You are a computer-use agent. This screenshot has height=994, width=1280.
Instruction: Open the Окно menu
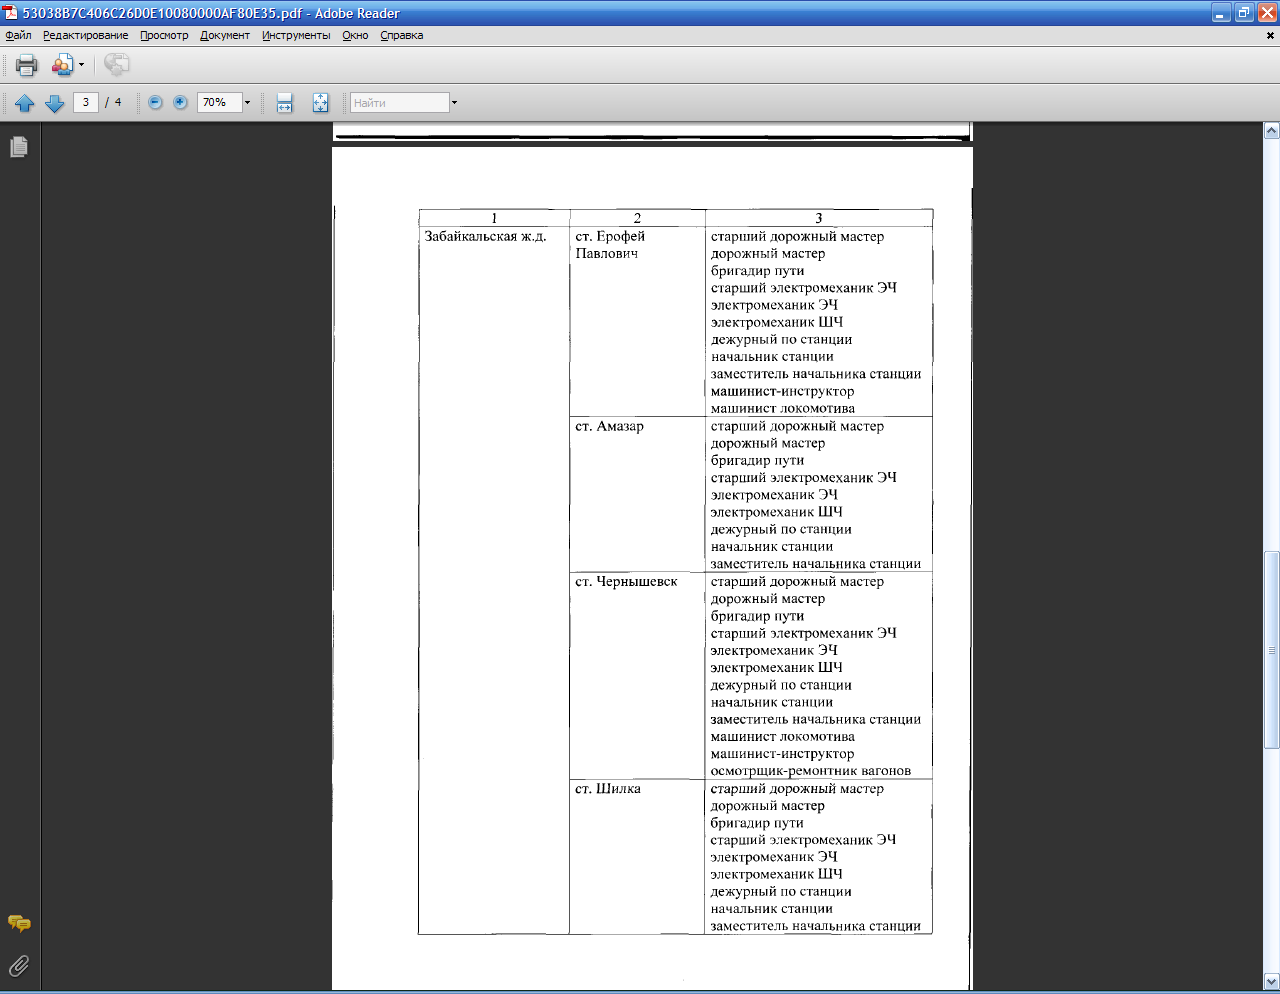click(x=355, y=35)
